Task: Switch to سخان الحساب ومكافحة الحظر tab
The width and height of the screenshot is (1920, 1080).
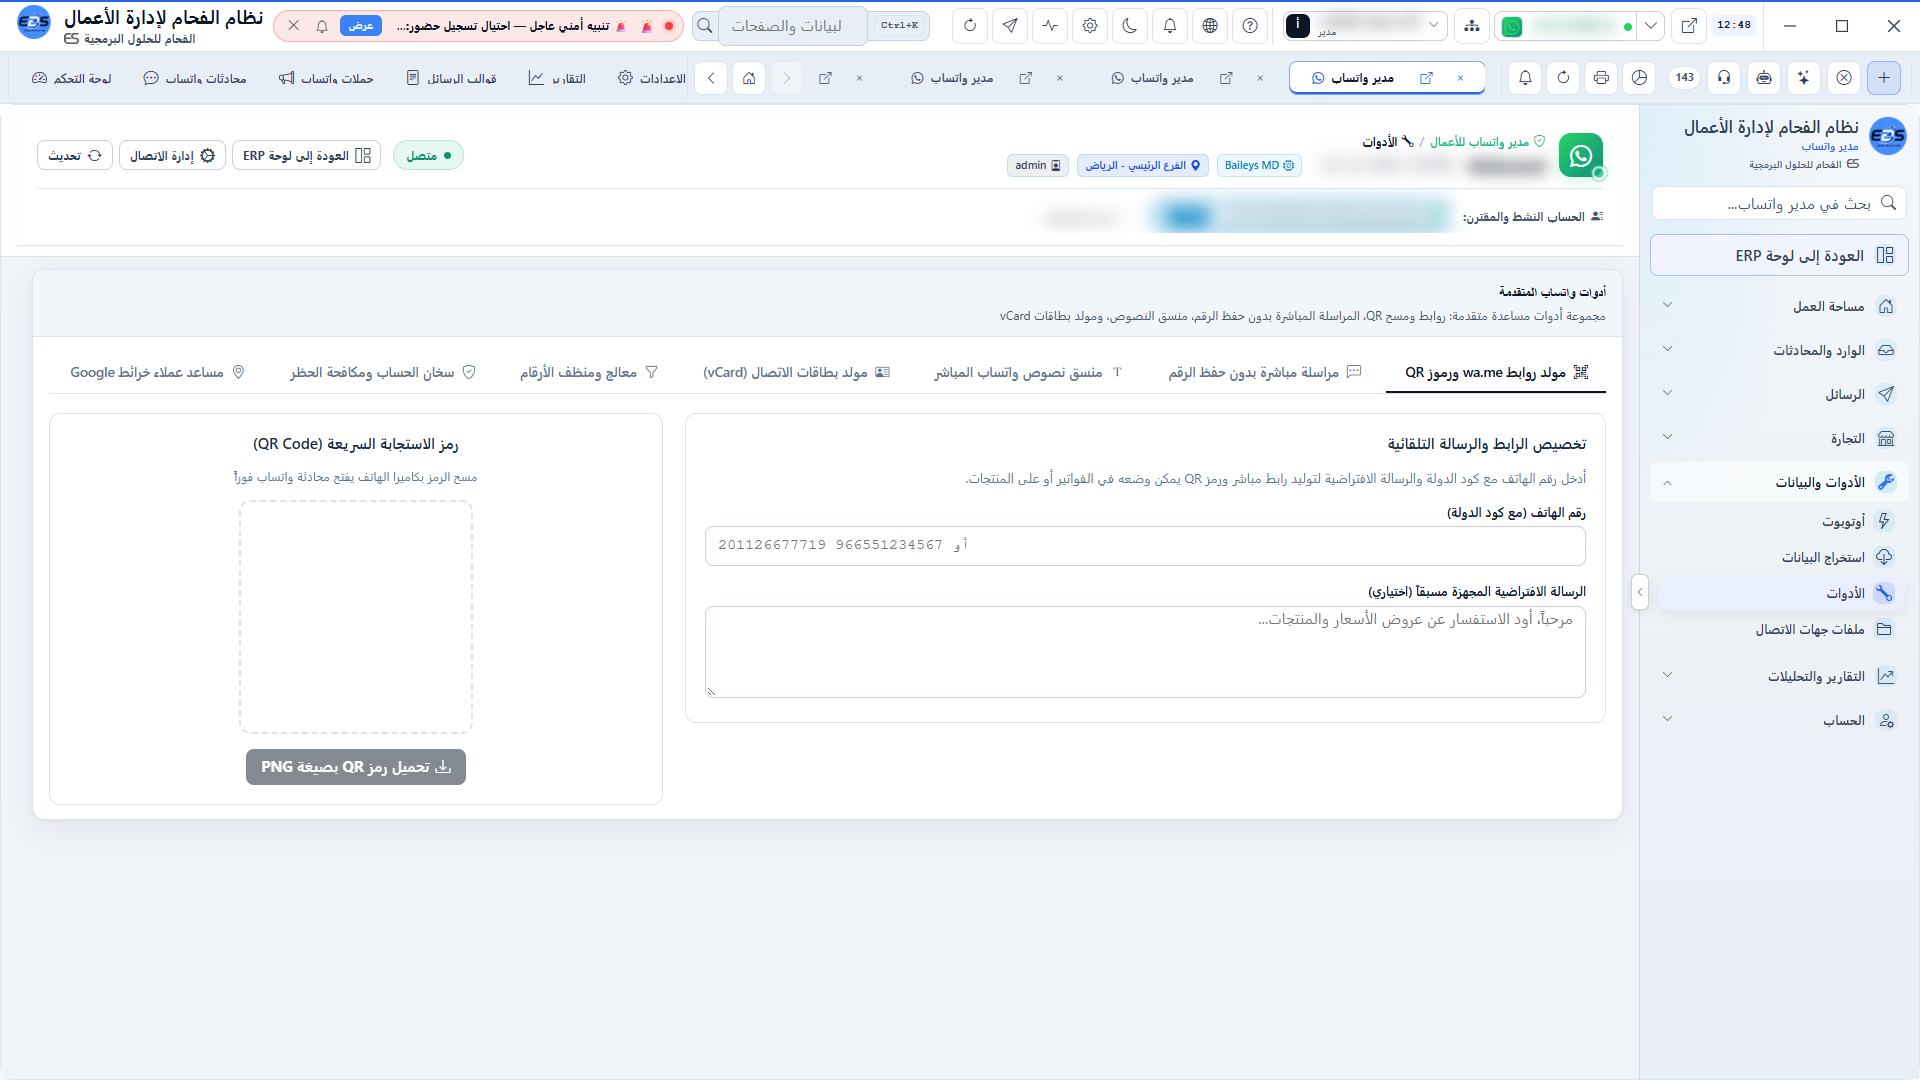Action: tap(382, 372)
